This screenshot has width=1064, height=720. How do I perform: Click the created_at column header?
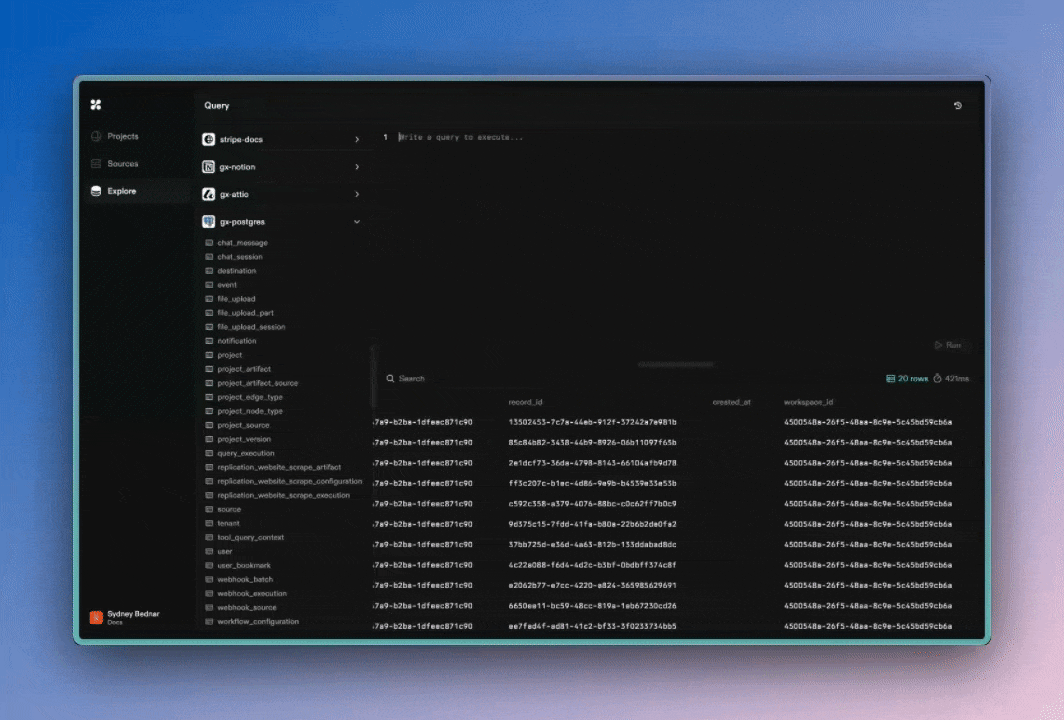[732, 402]
